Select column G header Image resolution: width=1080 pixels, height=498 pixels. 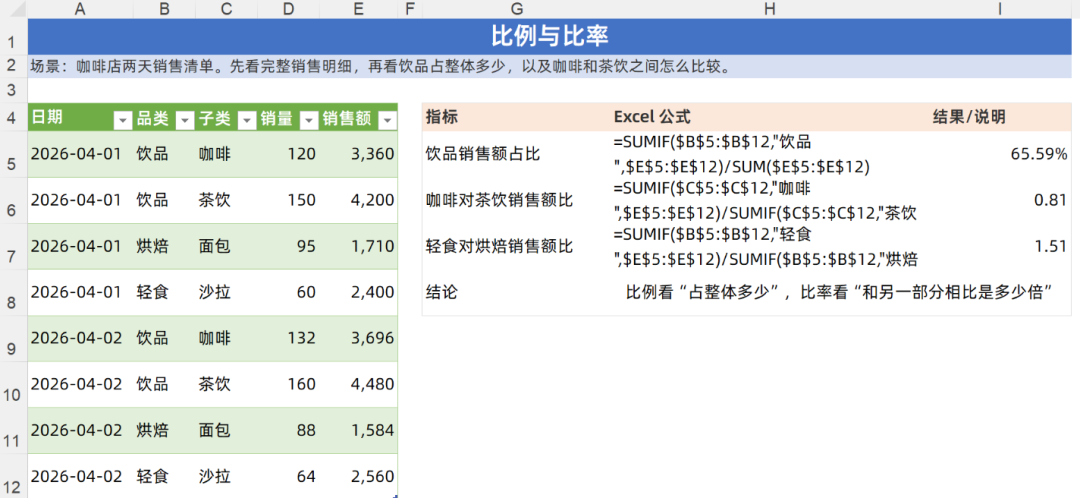(517, 9)
